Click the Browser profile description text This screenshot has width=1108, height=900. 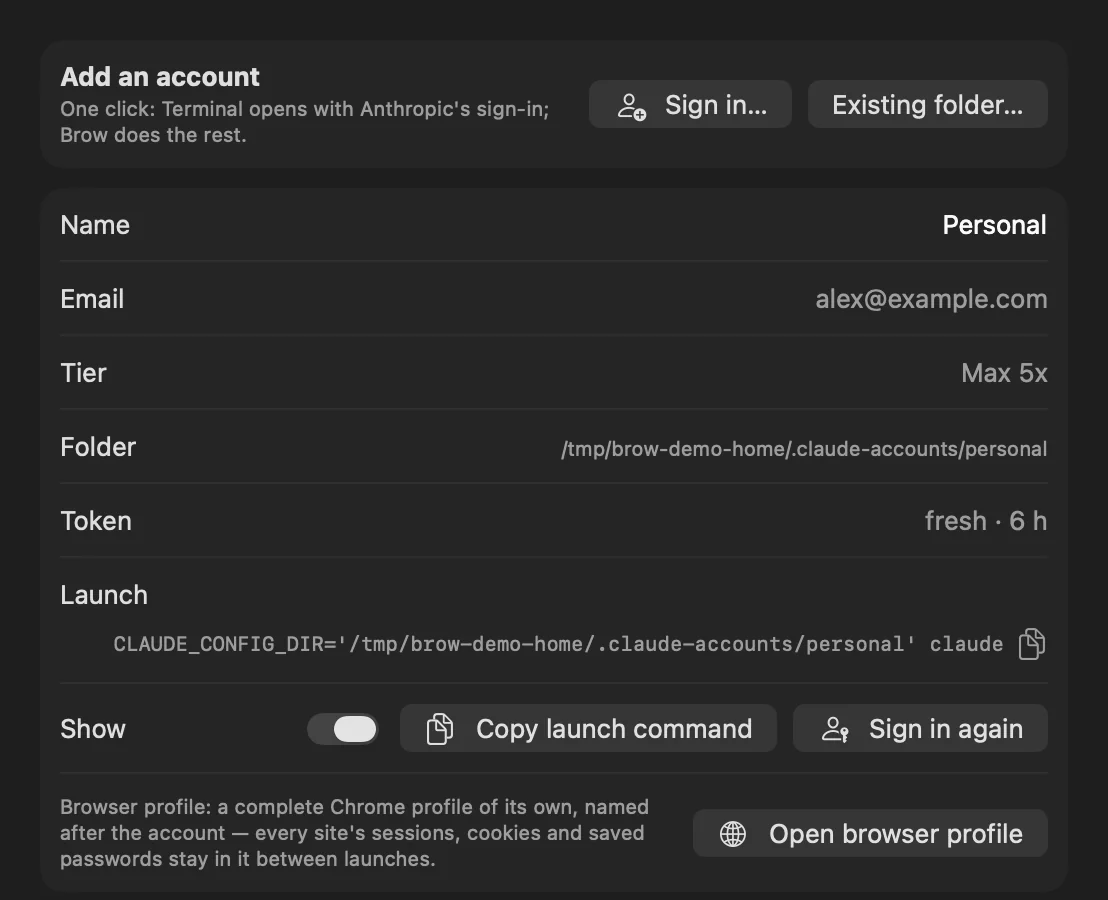point(354,833)
